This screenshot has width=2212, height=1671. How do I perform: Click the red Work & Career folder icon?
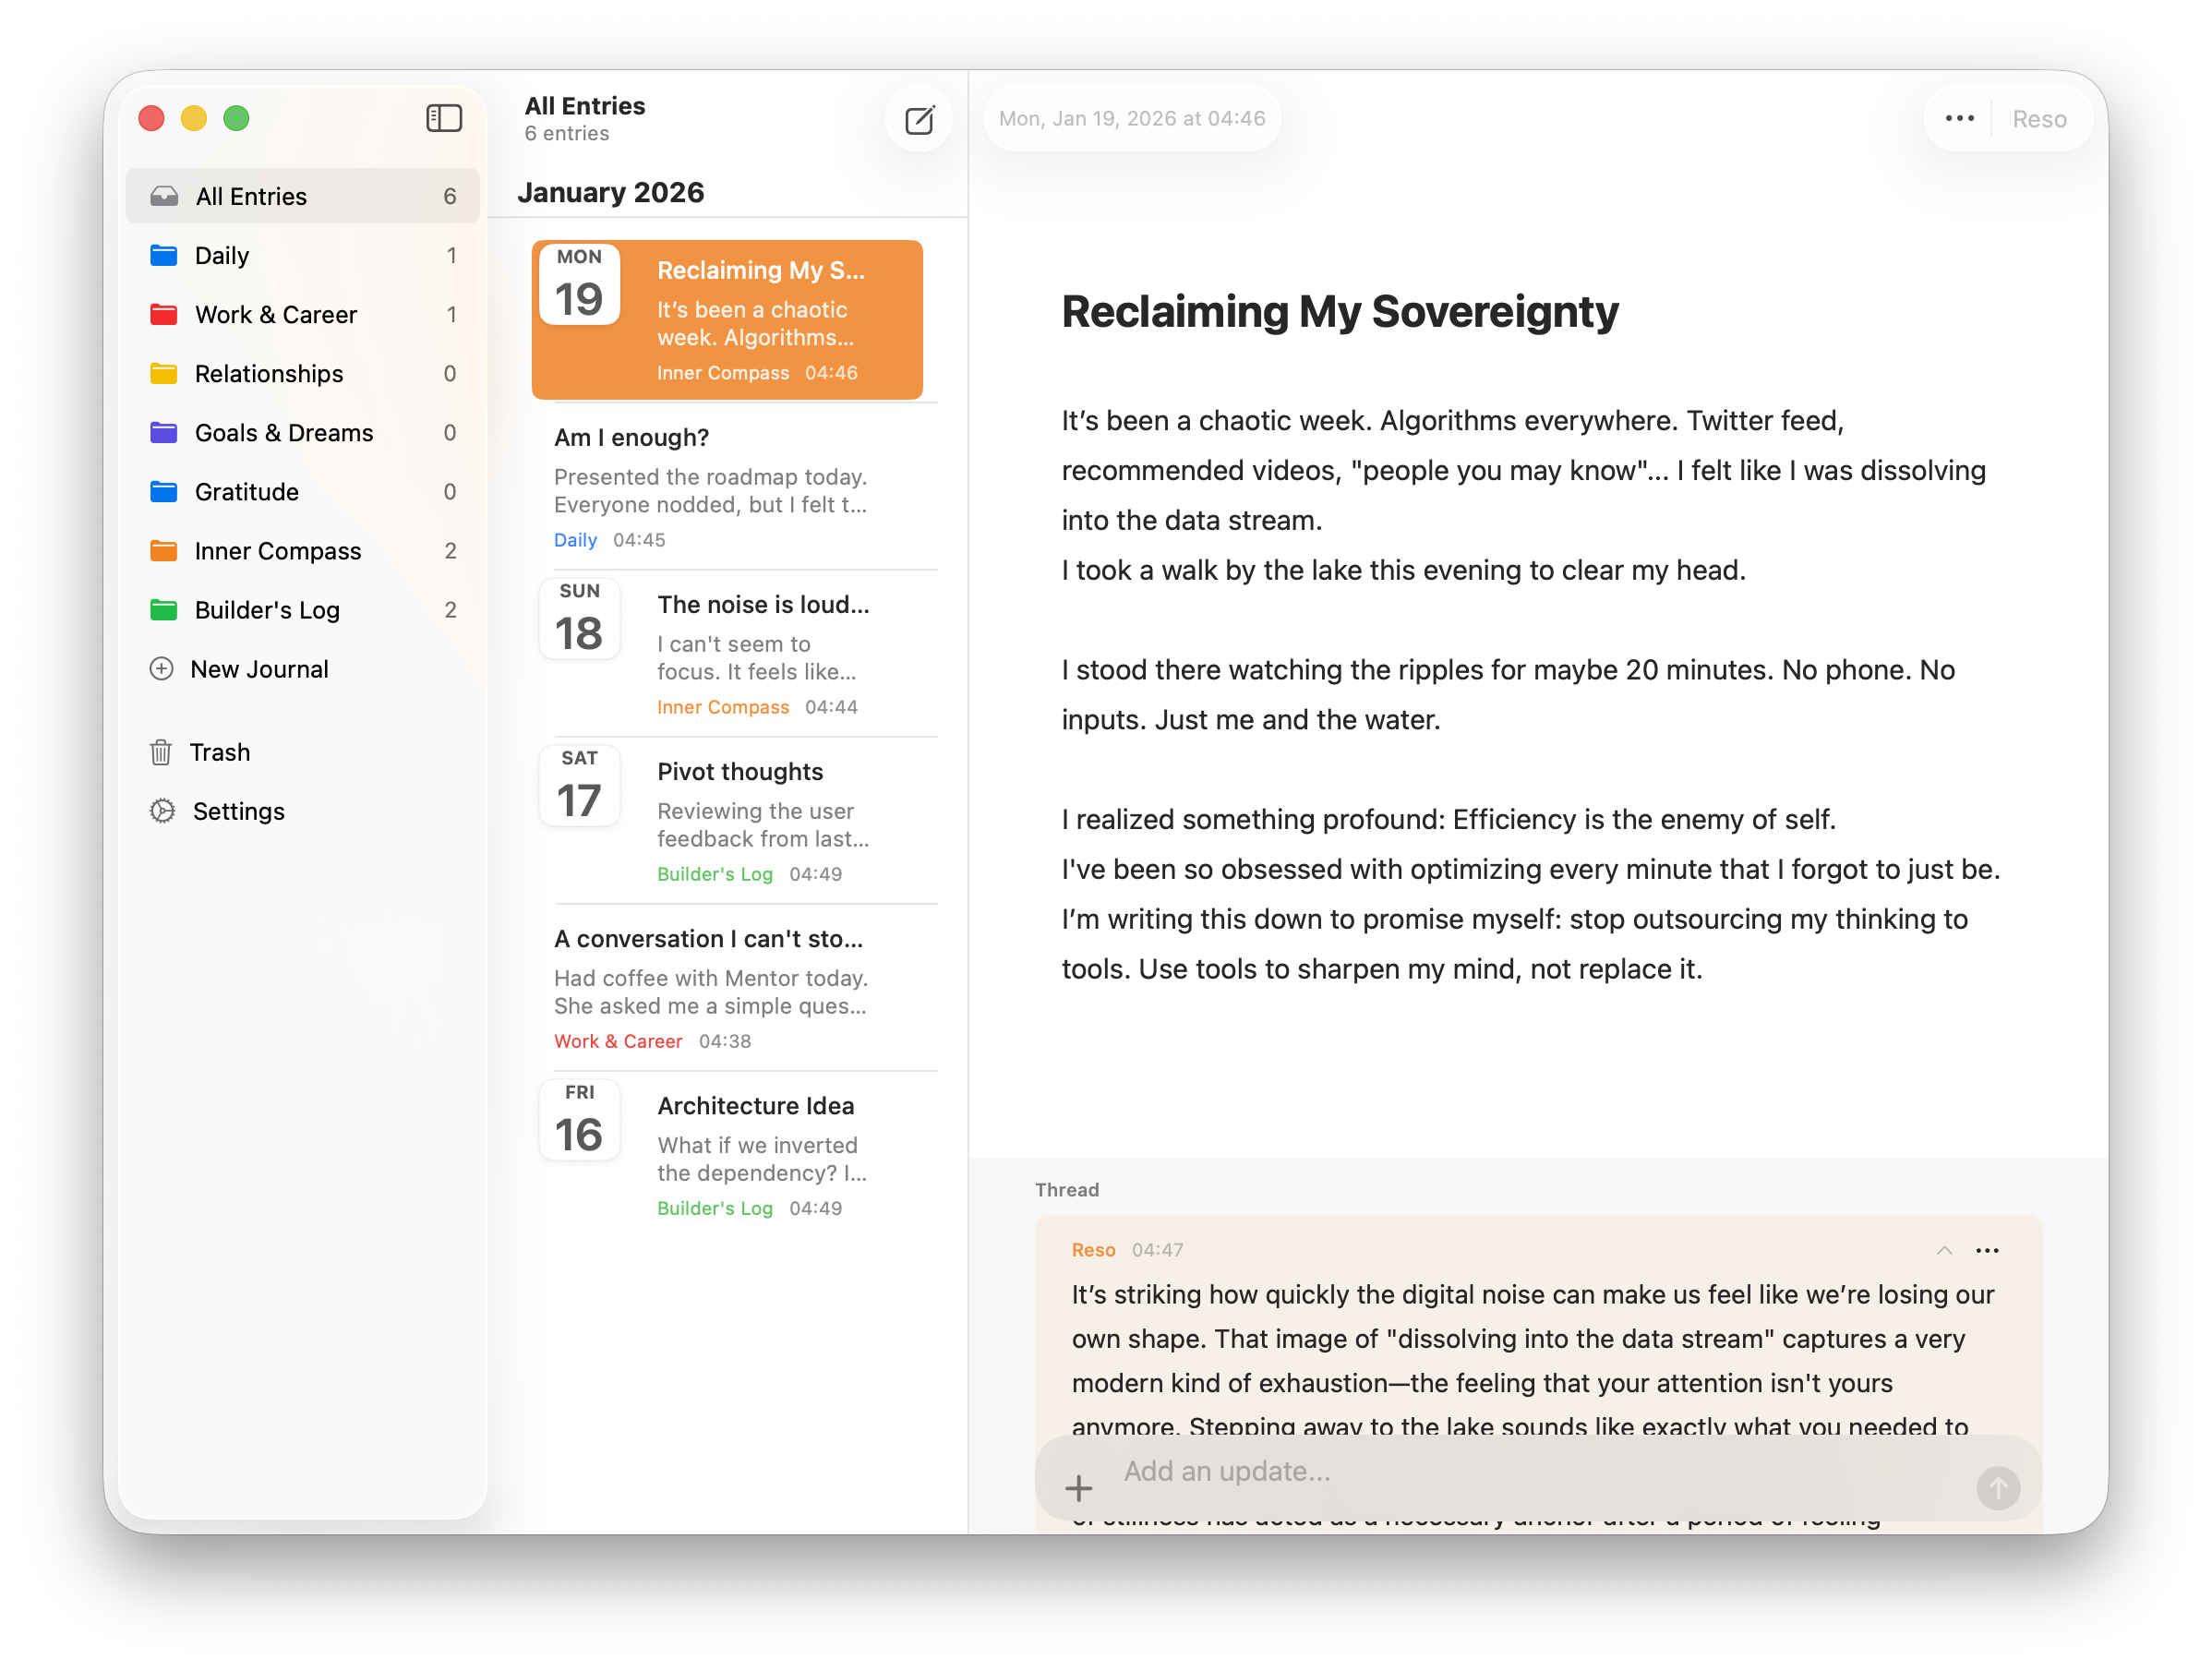pyautogui.click(x=163, y=315)
